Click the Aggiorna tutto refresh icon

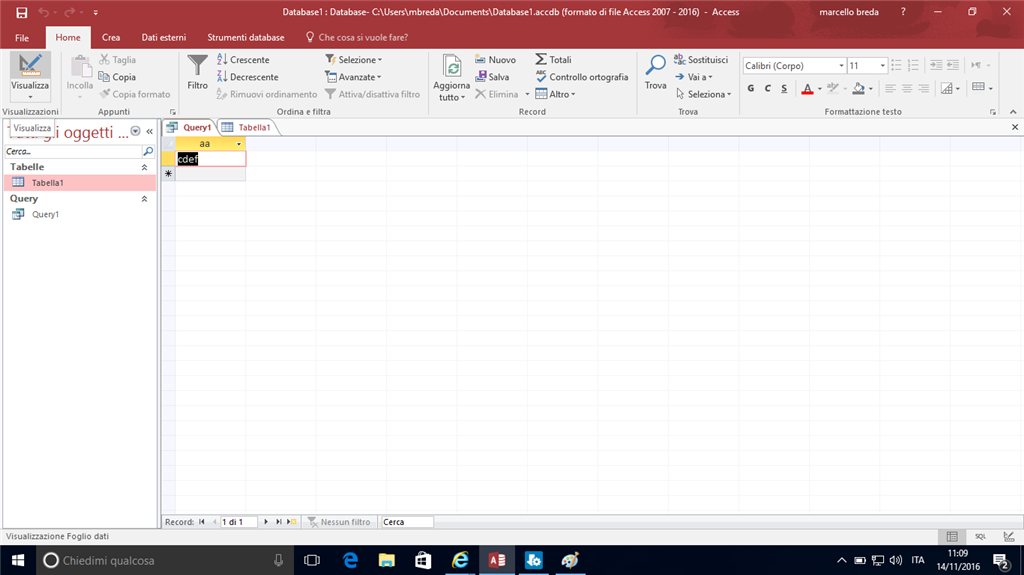pyautogui.click(x=451, y=67)
